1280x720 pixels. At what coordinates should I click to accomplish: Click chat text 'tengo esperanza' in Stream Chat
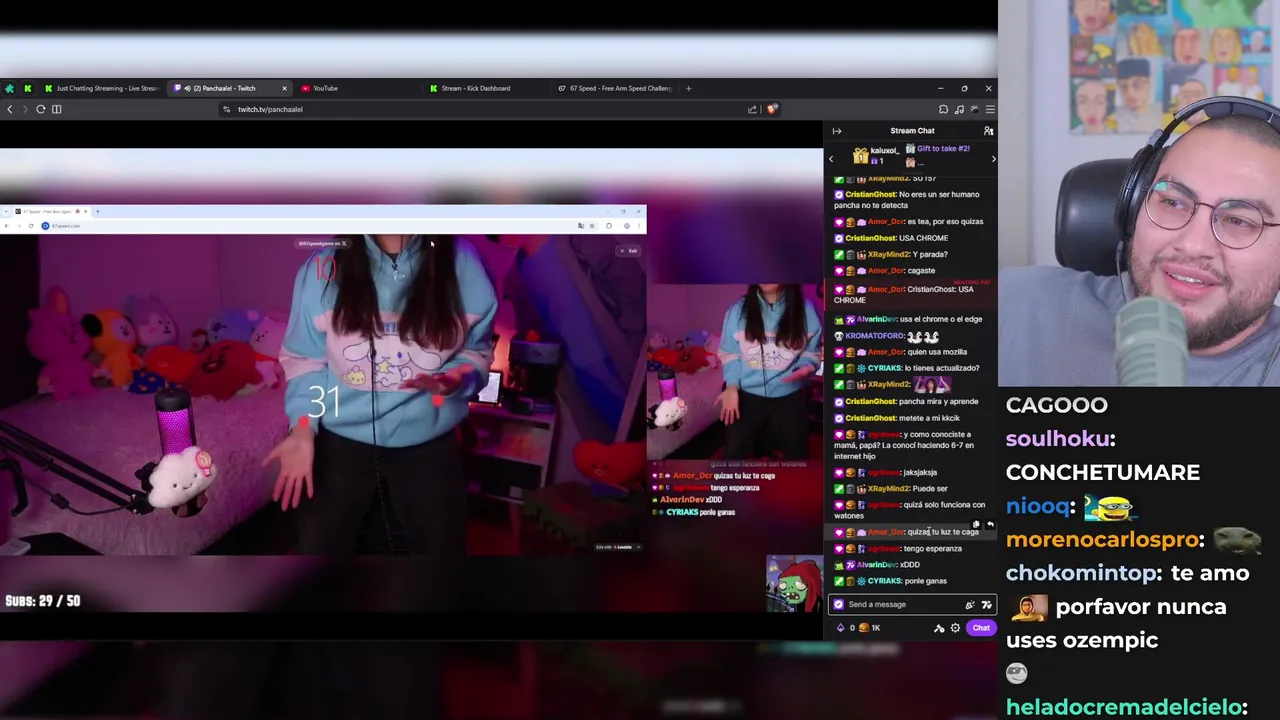[932, 549]
